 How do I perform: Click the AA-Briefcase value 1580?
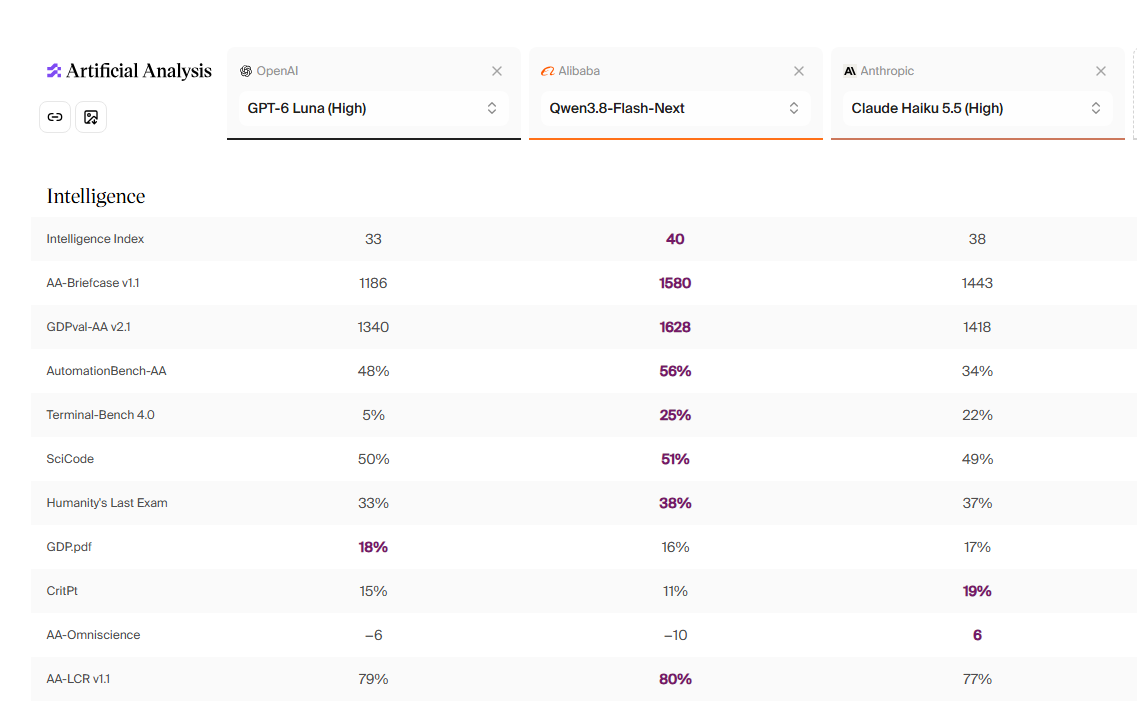pos(675,283)
